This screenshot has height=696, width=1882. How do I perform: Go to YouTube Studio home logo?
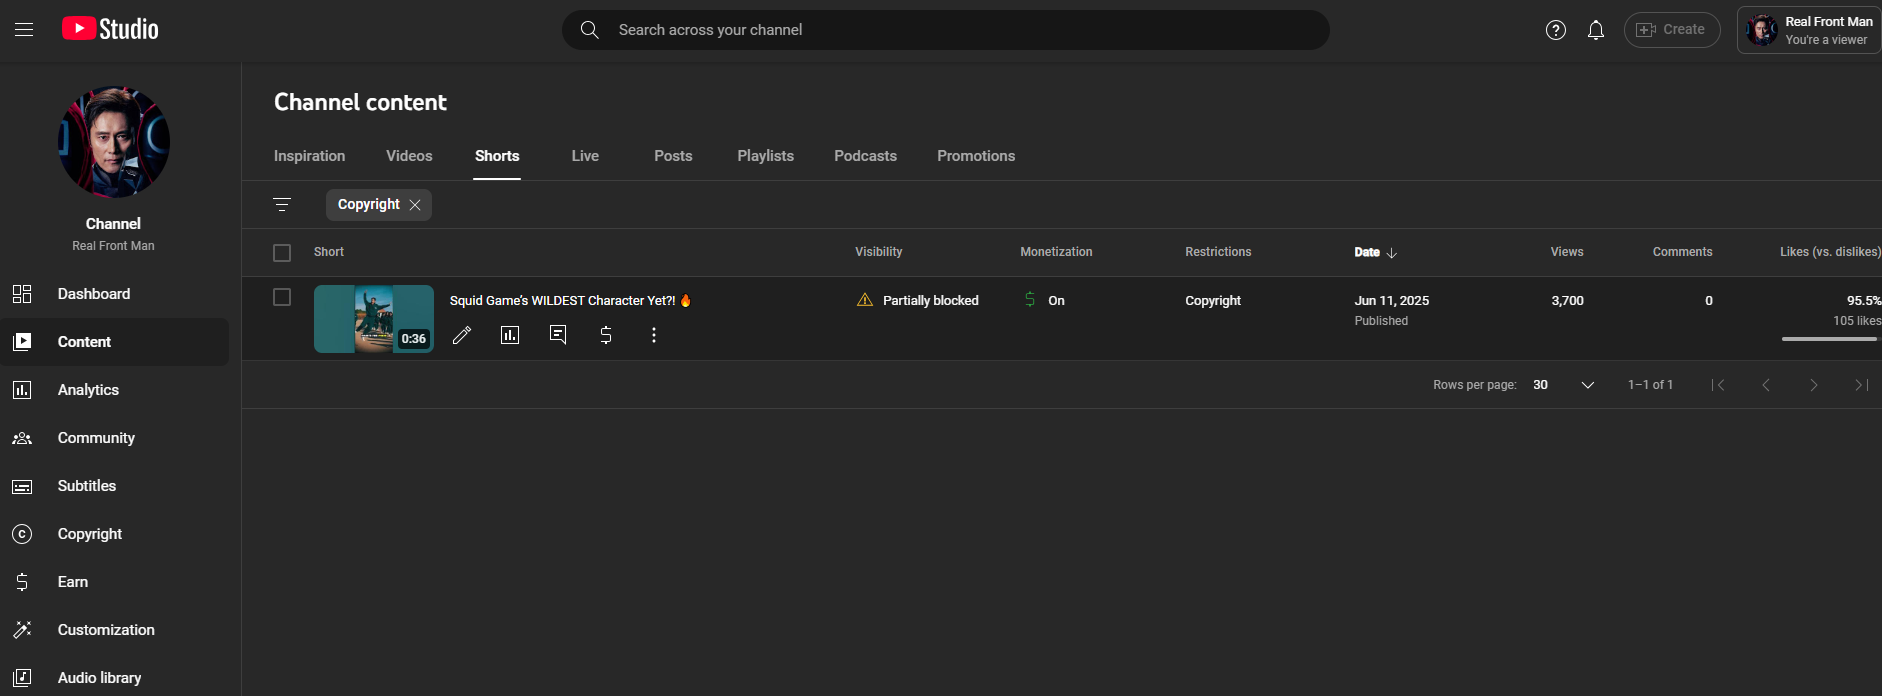click(x=110, y=29)
